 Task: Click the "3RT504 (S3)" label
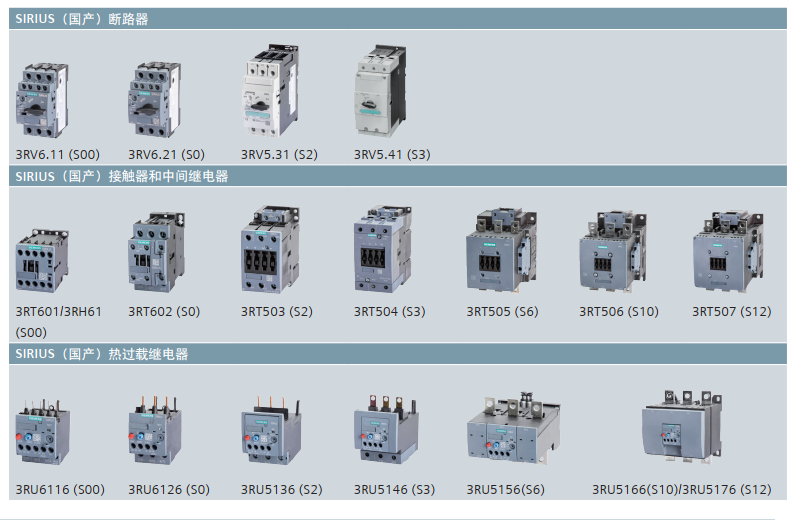389,312
